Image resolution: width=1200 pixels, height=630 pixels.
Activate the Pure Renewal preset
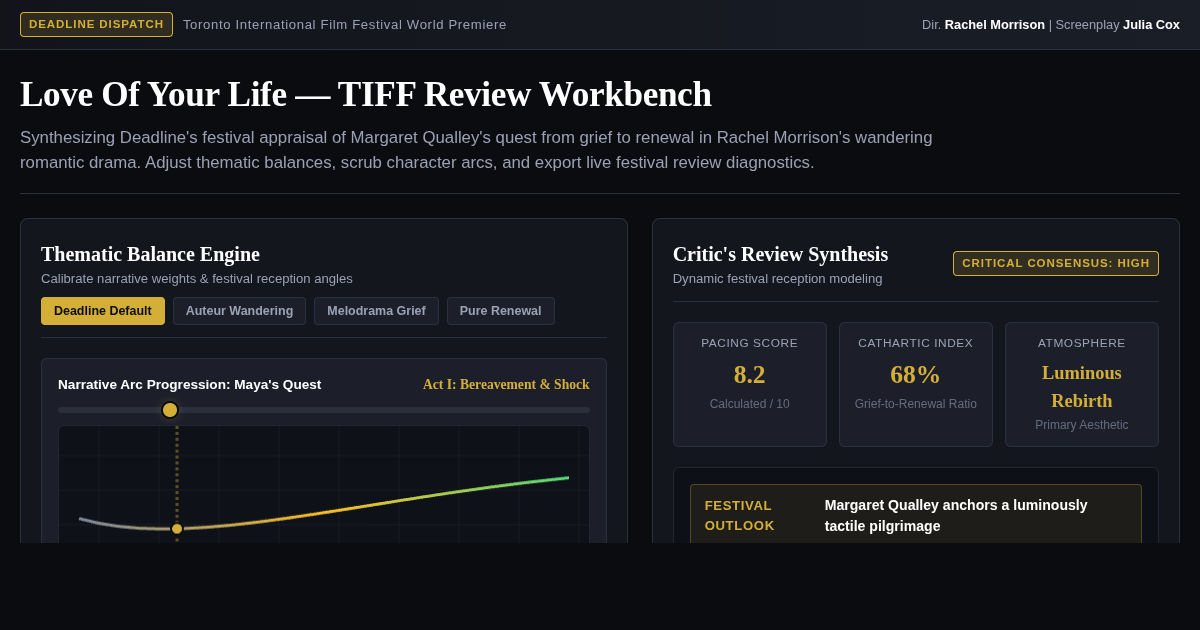[500, 311]
